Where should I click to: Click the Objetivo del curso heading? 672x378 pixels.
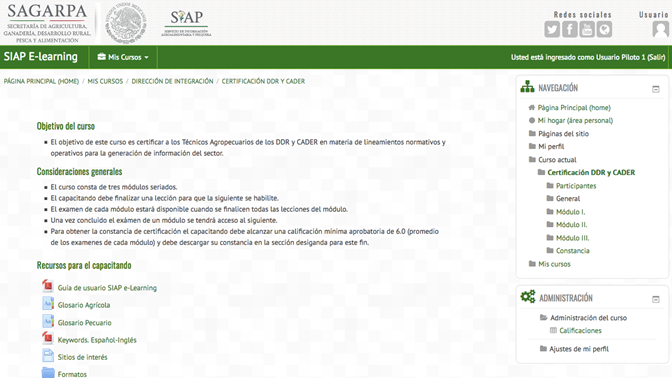click(66, 126)
